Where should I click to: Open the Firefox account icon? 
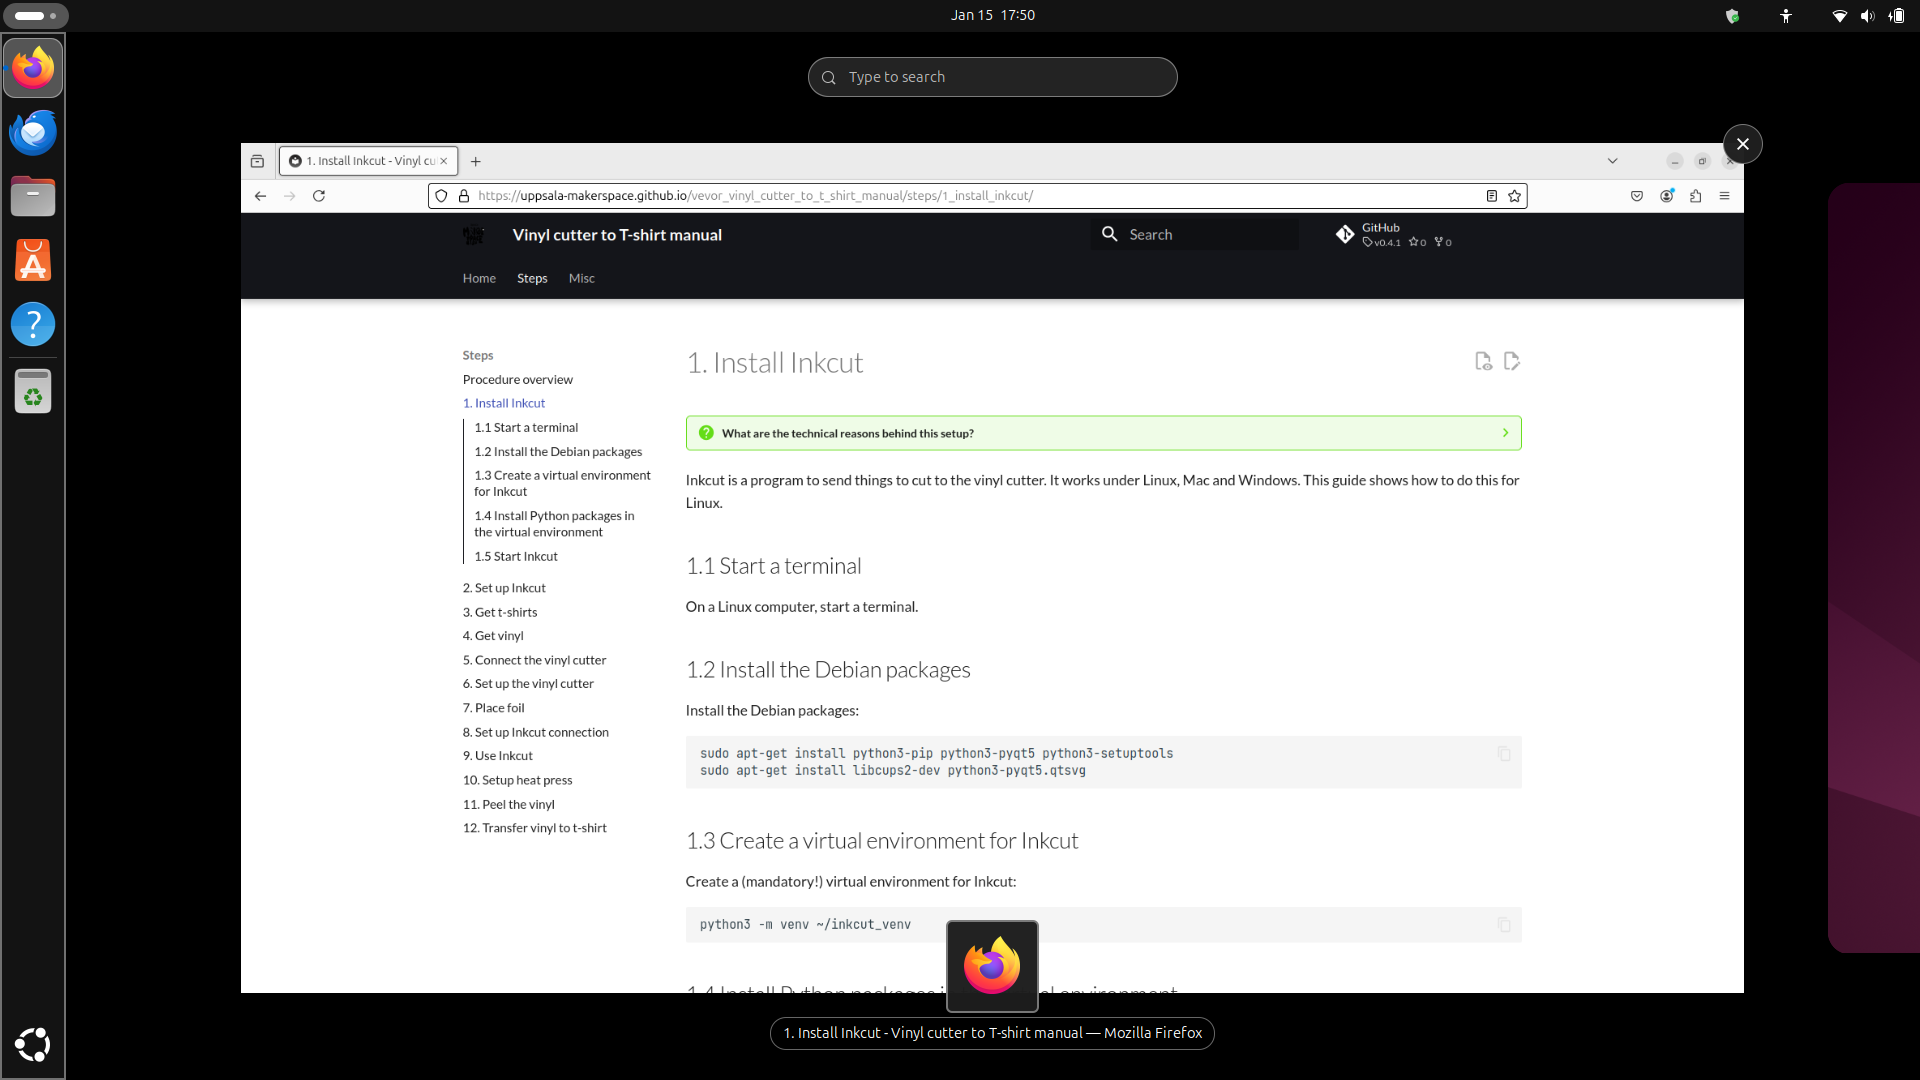pos(1667,196)
